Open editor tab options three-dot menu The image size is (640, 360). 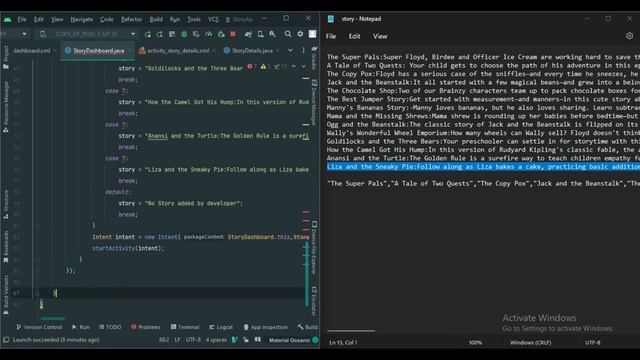303,51
